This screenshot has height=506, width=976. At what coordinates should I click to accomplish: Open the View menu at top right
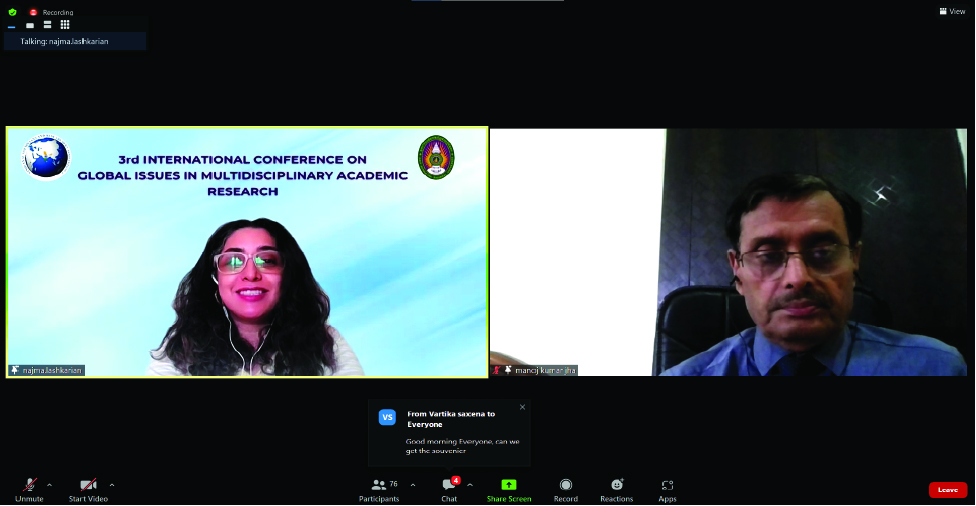tap(951, 12)
